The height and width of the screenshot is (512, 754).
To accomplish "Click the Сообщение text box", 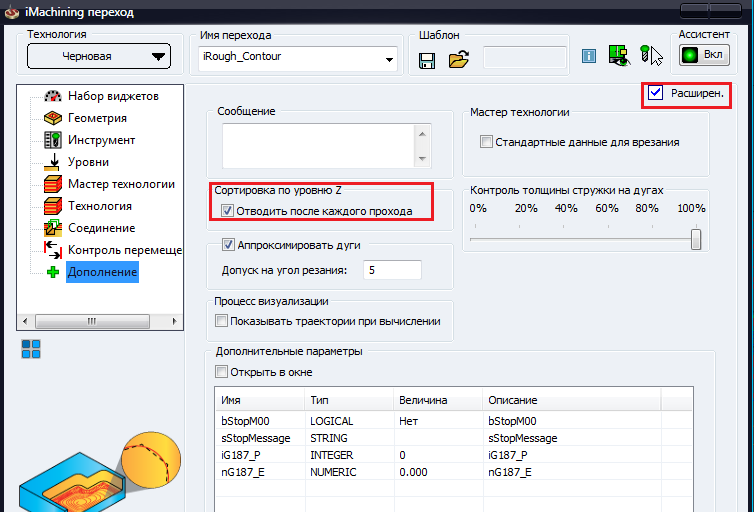I will 317,146.
